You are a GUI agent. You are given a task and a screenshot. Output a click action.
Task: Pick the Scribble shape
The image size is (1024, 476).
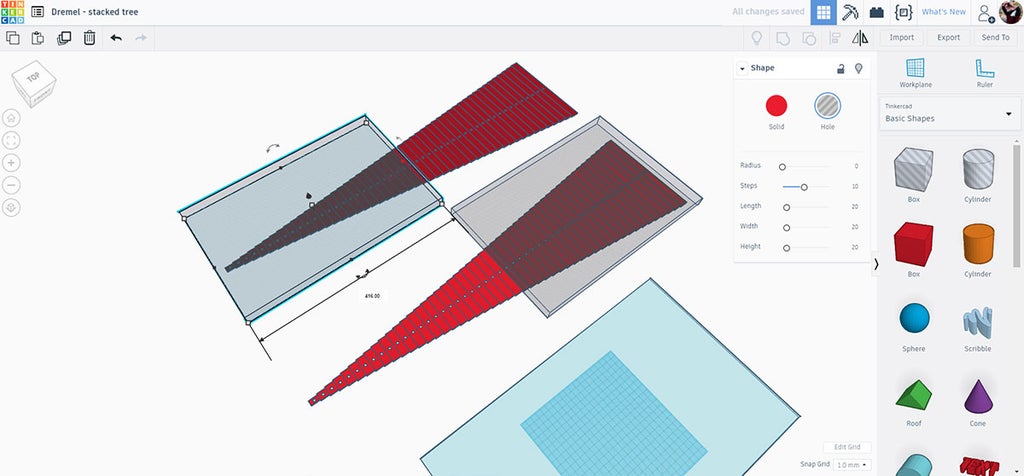coord(978,323)
